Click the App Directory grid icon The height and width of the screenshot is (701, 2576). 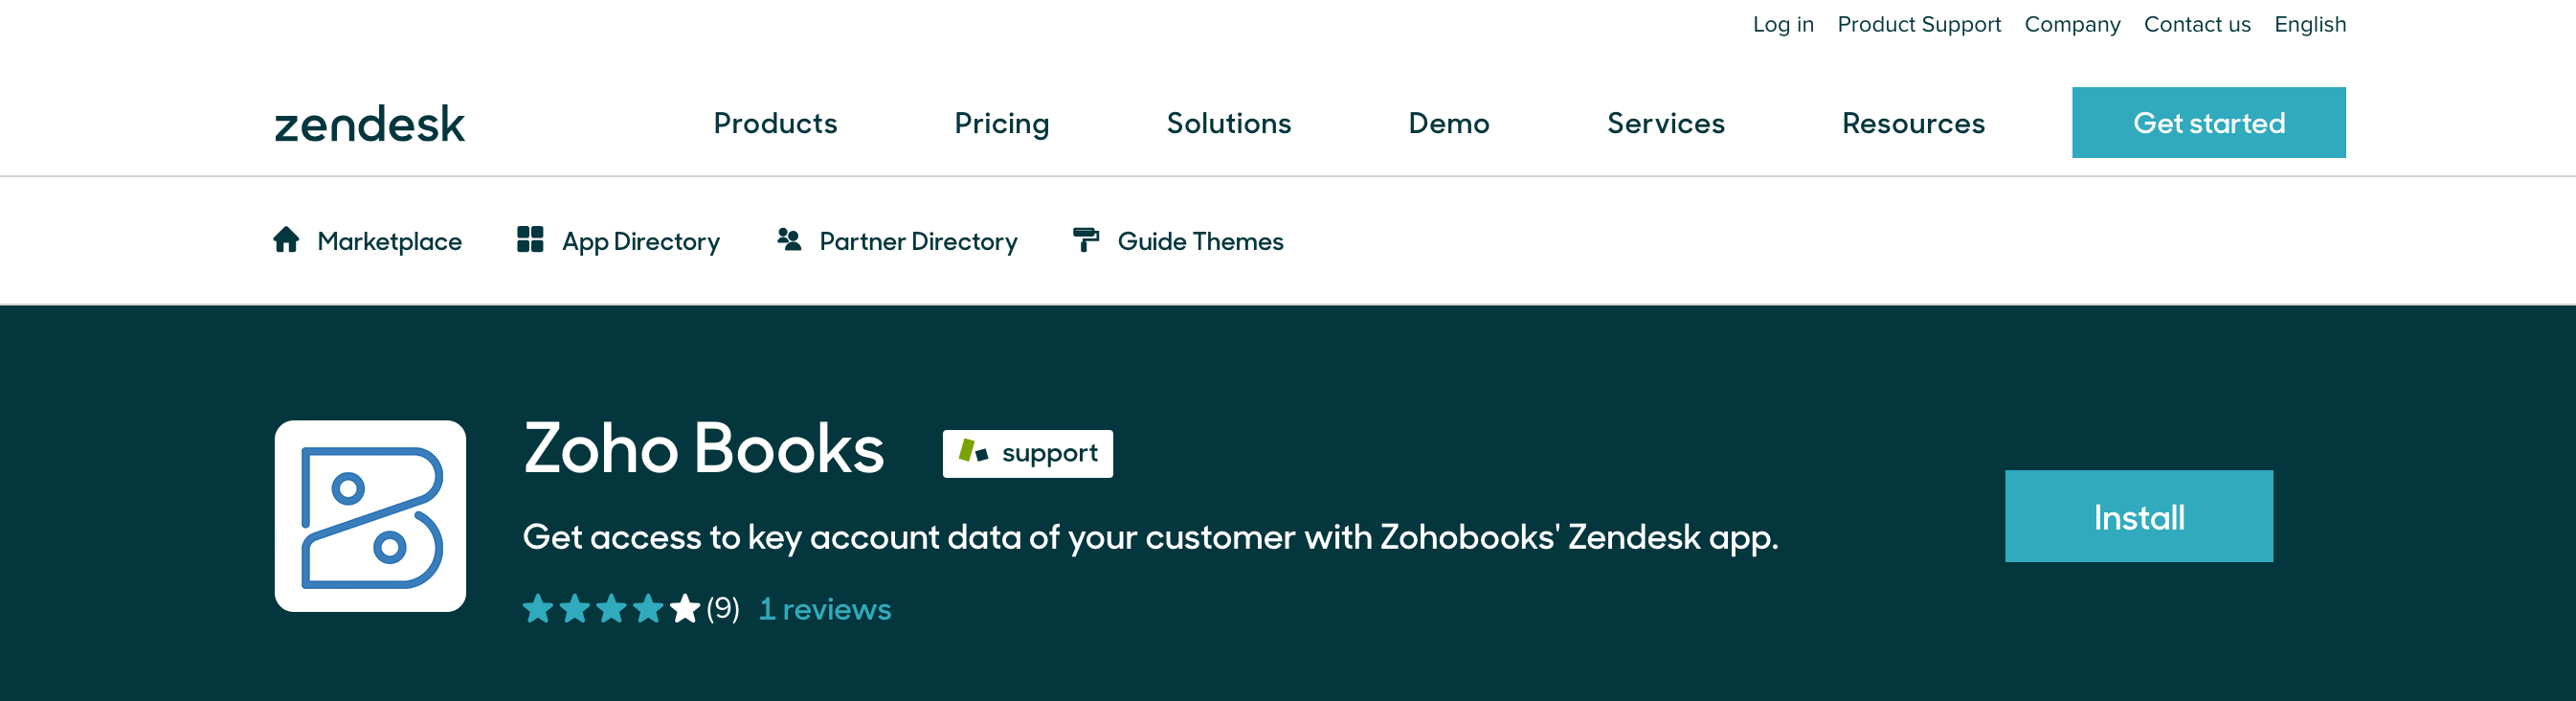[x=530, y=240]
